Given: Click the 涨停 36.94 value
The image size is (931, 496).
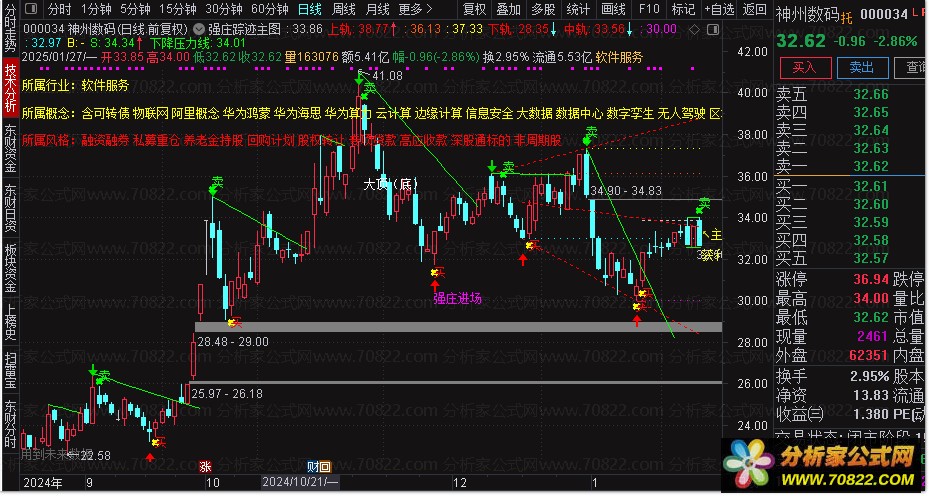Looking at the screenshot, I should tap(871, 279).
